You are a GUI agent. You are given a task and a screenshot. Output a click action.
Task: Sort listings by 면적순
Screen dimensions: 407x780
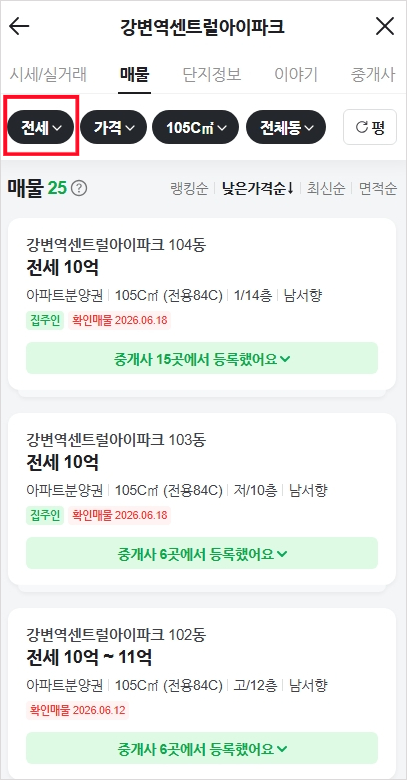(x=378, y=189)
